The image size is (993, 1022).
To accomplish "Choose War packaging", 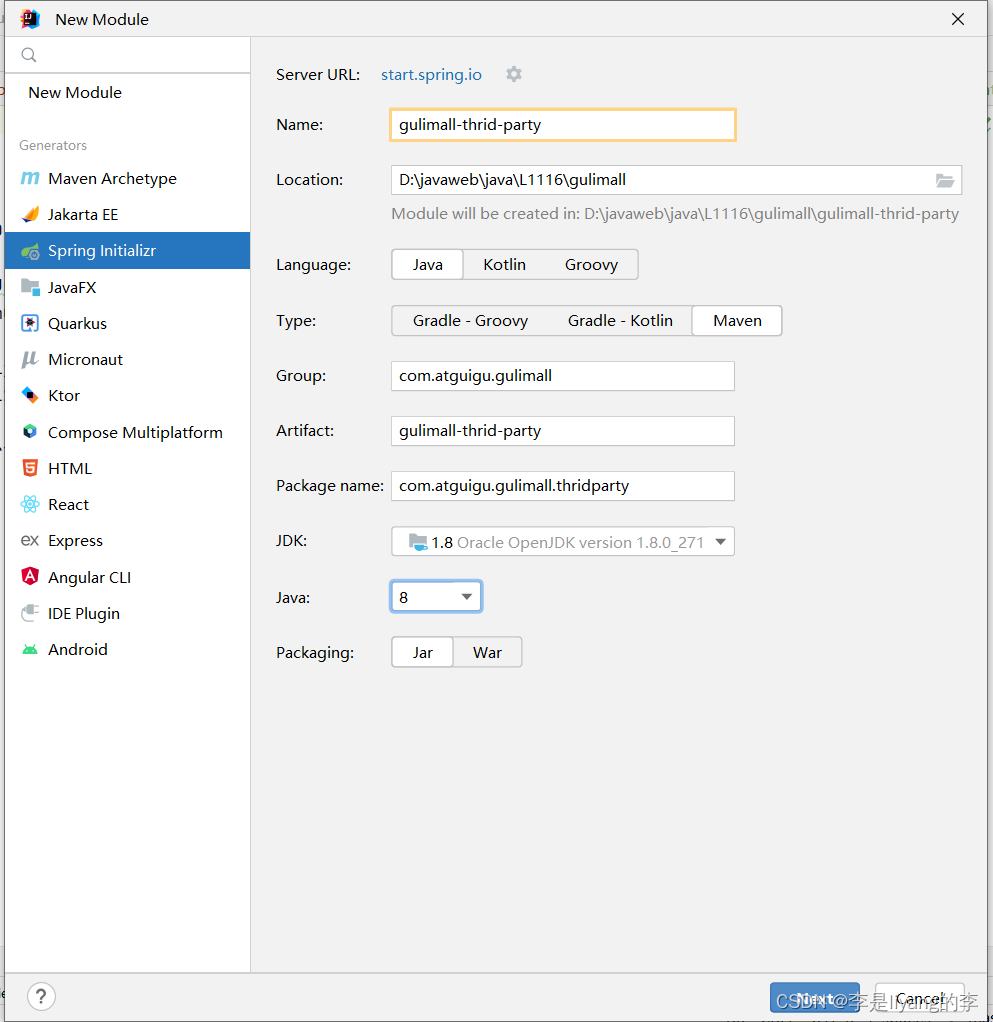I will (x=487, y=651).
